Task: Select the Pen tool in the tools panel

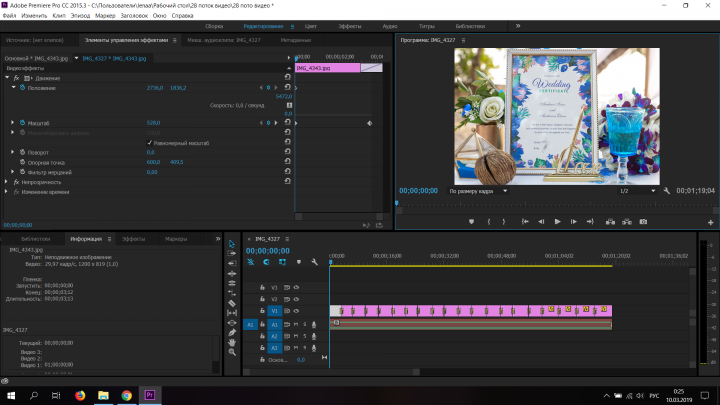Action: 232,332
